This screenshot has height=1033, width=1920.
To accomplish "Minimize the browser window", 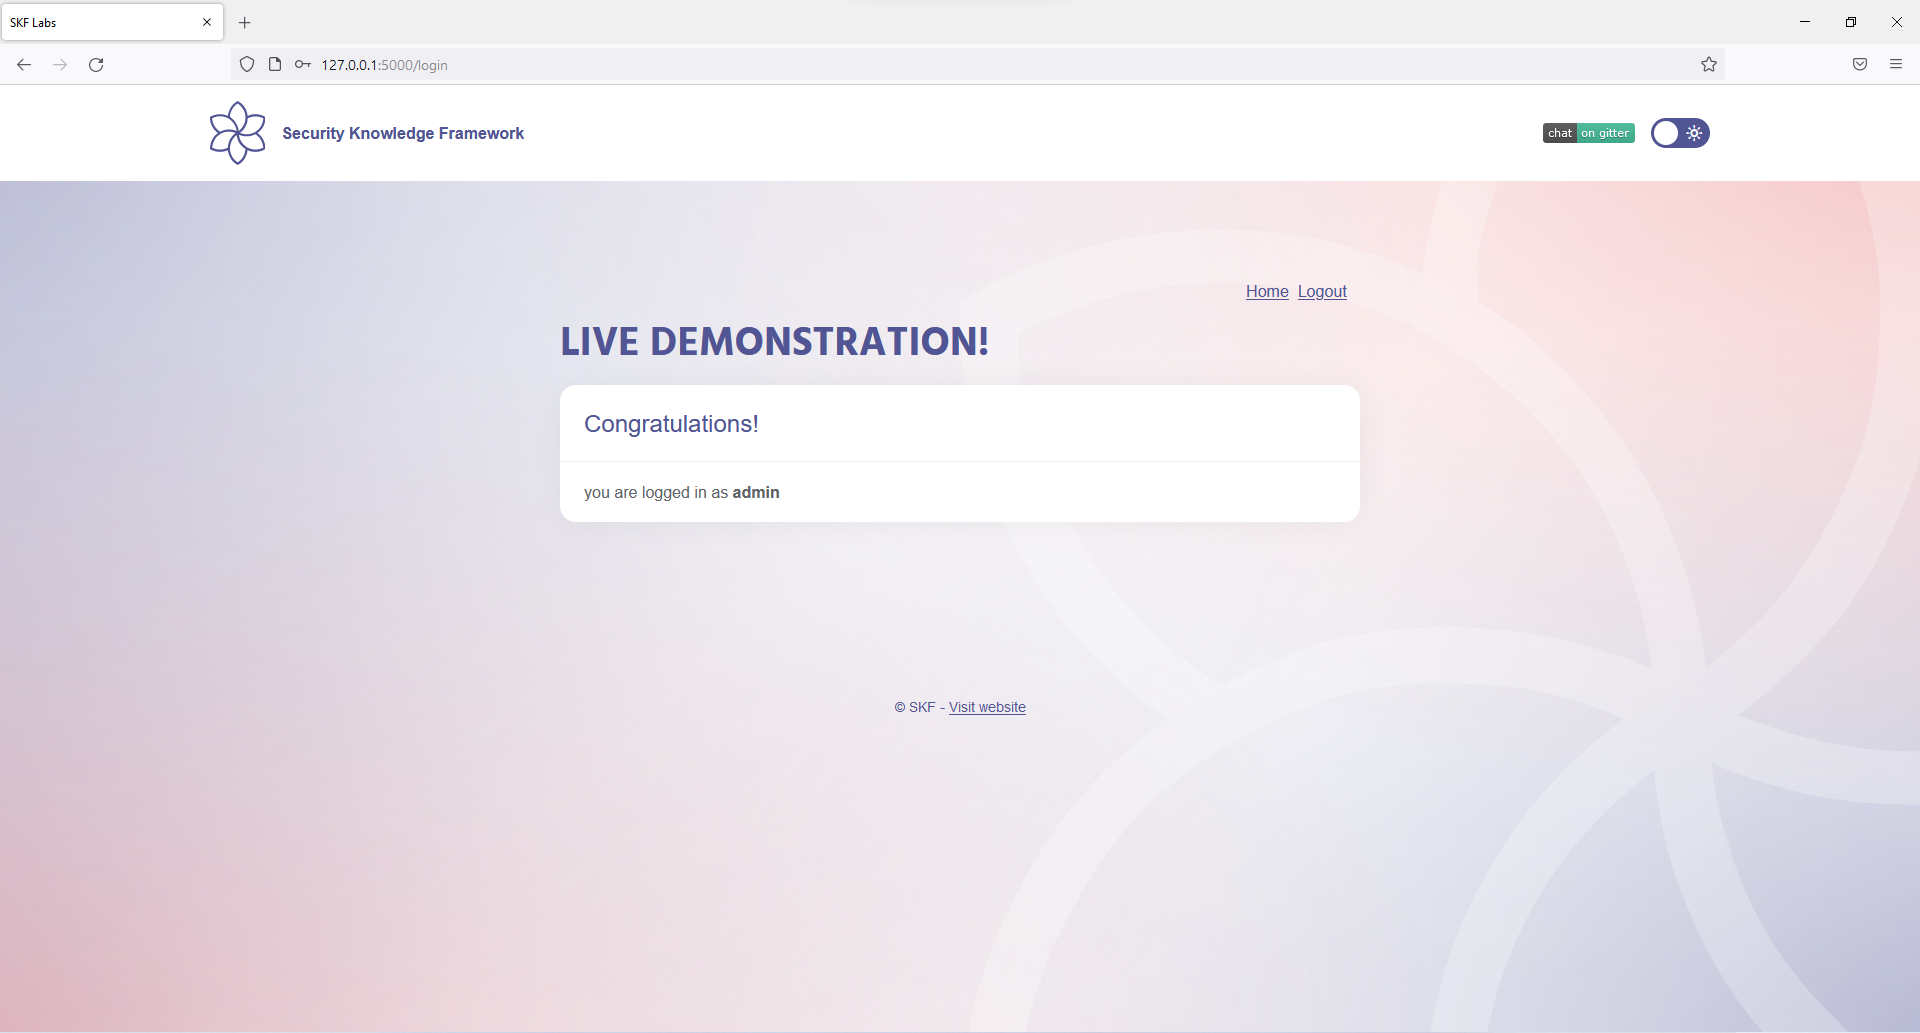I will (1805, 22).
